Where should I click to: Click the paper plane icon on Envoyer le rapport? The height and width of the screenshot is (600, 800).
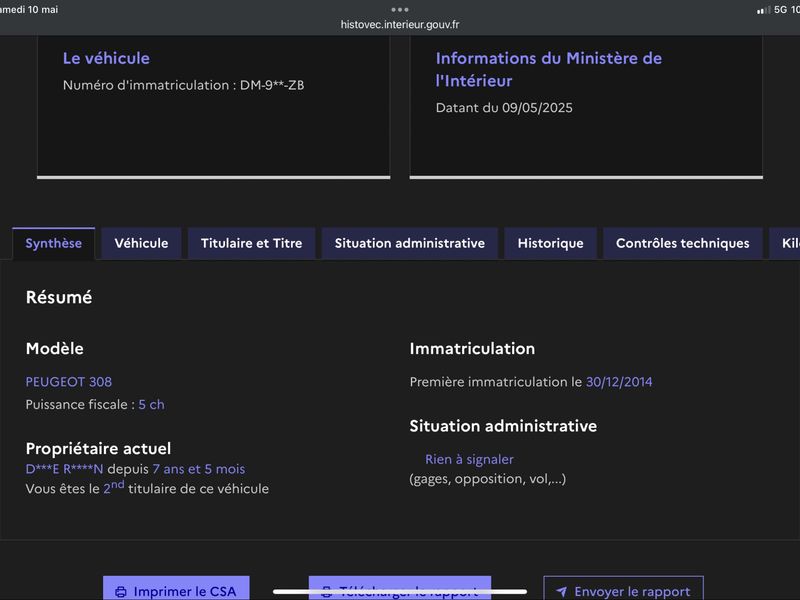[561, 592]
